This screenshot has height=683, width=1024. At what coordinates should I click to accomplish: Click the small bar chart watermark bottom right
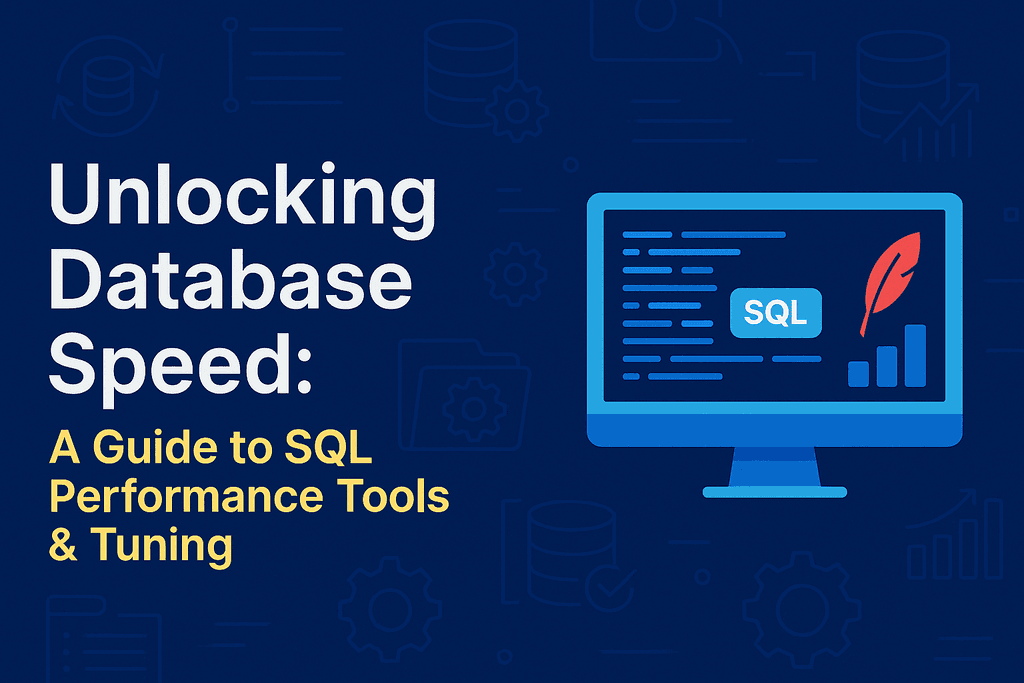click(953, 545)
